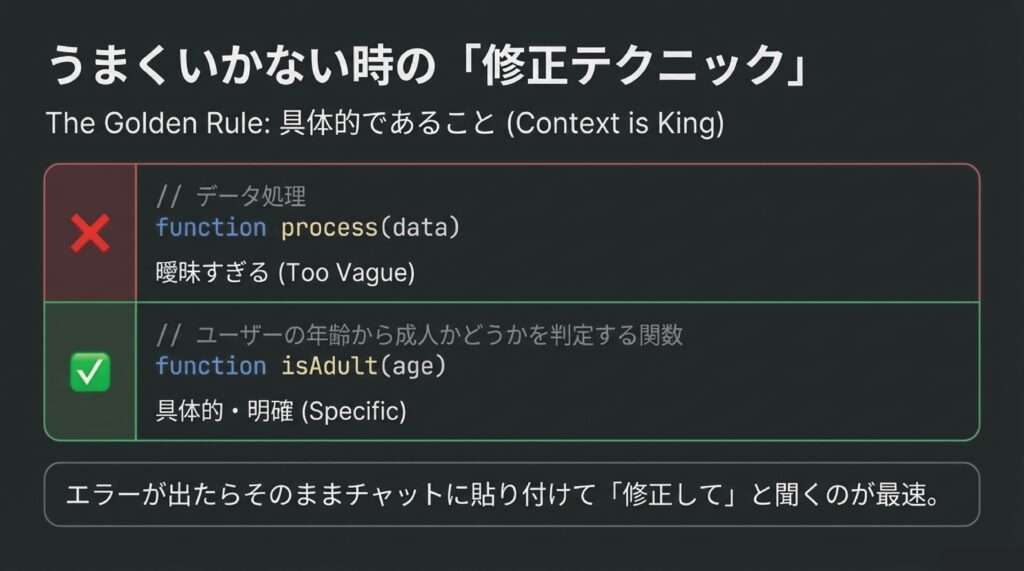Click the "(data)" parameter

(x=419, y=228)
